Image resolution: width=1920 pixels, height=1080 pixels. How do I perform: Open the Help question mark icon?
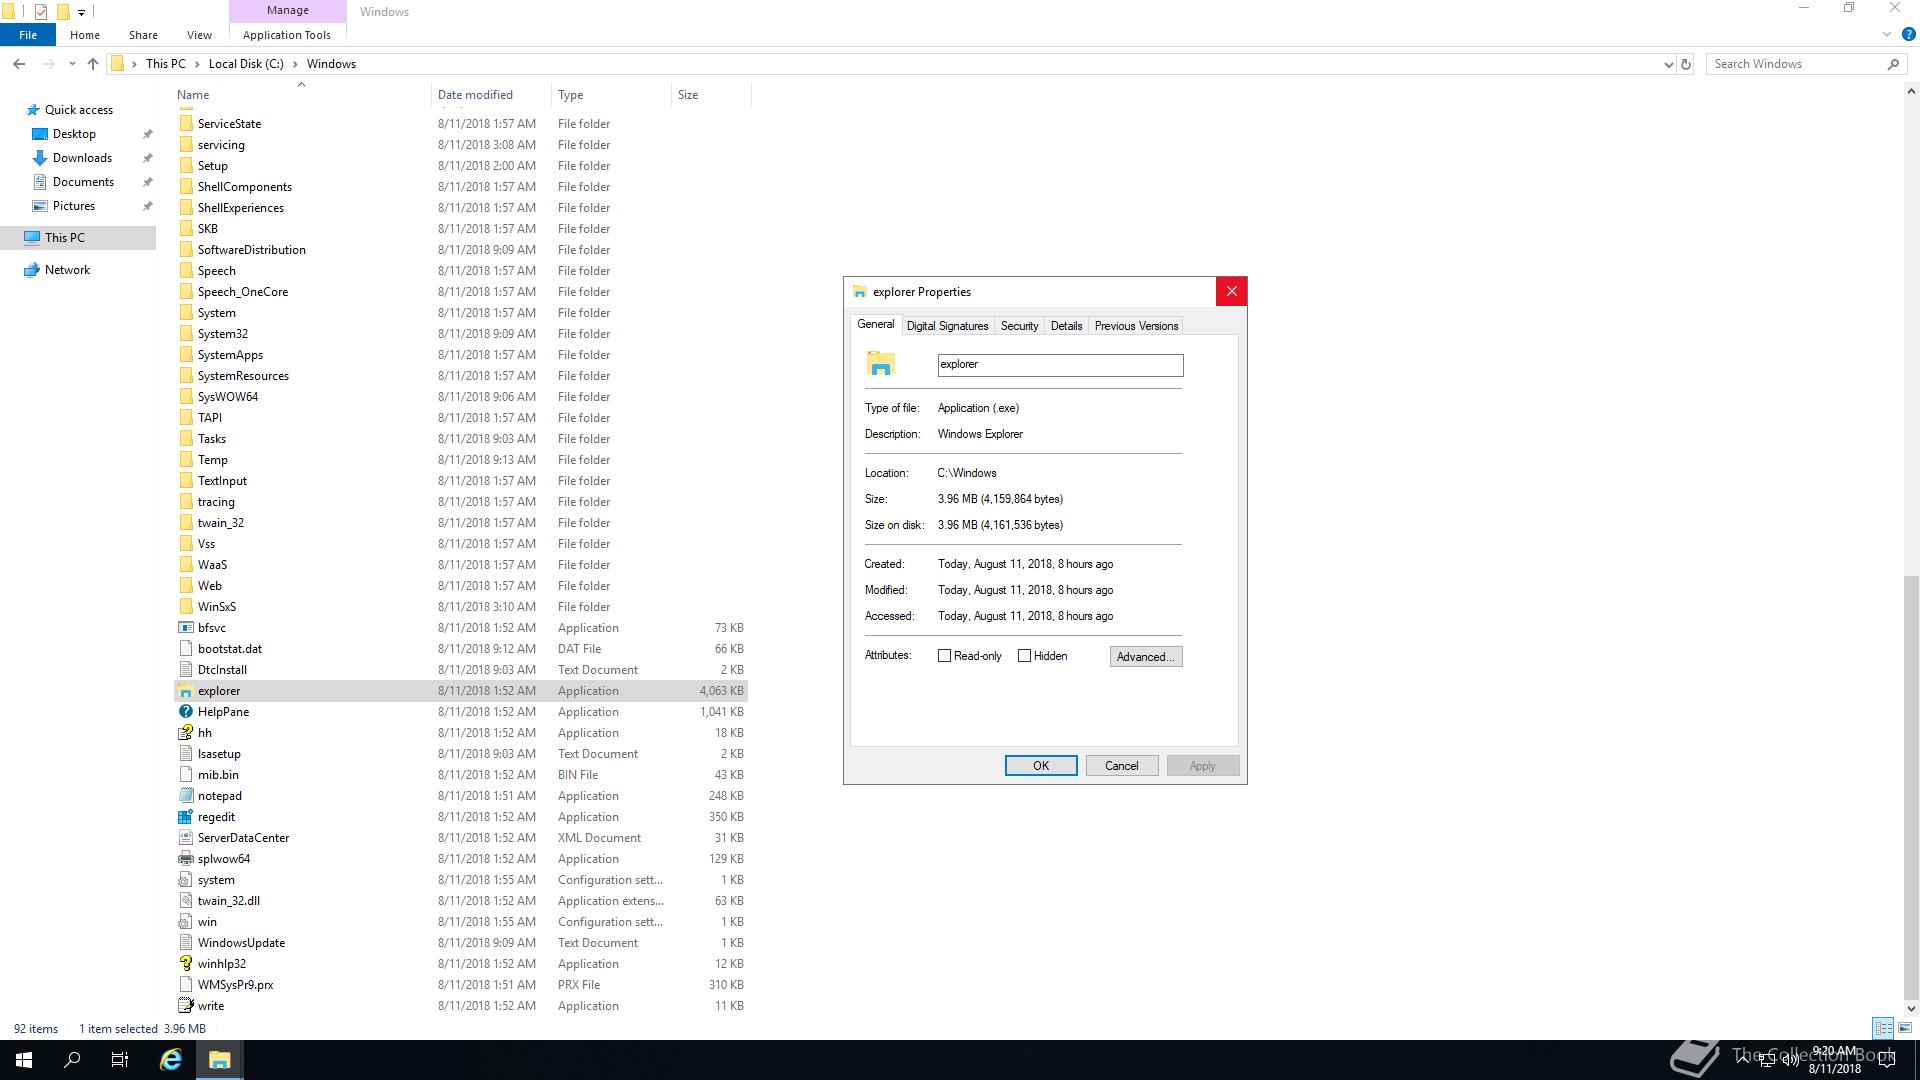tap(1908, 34)
